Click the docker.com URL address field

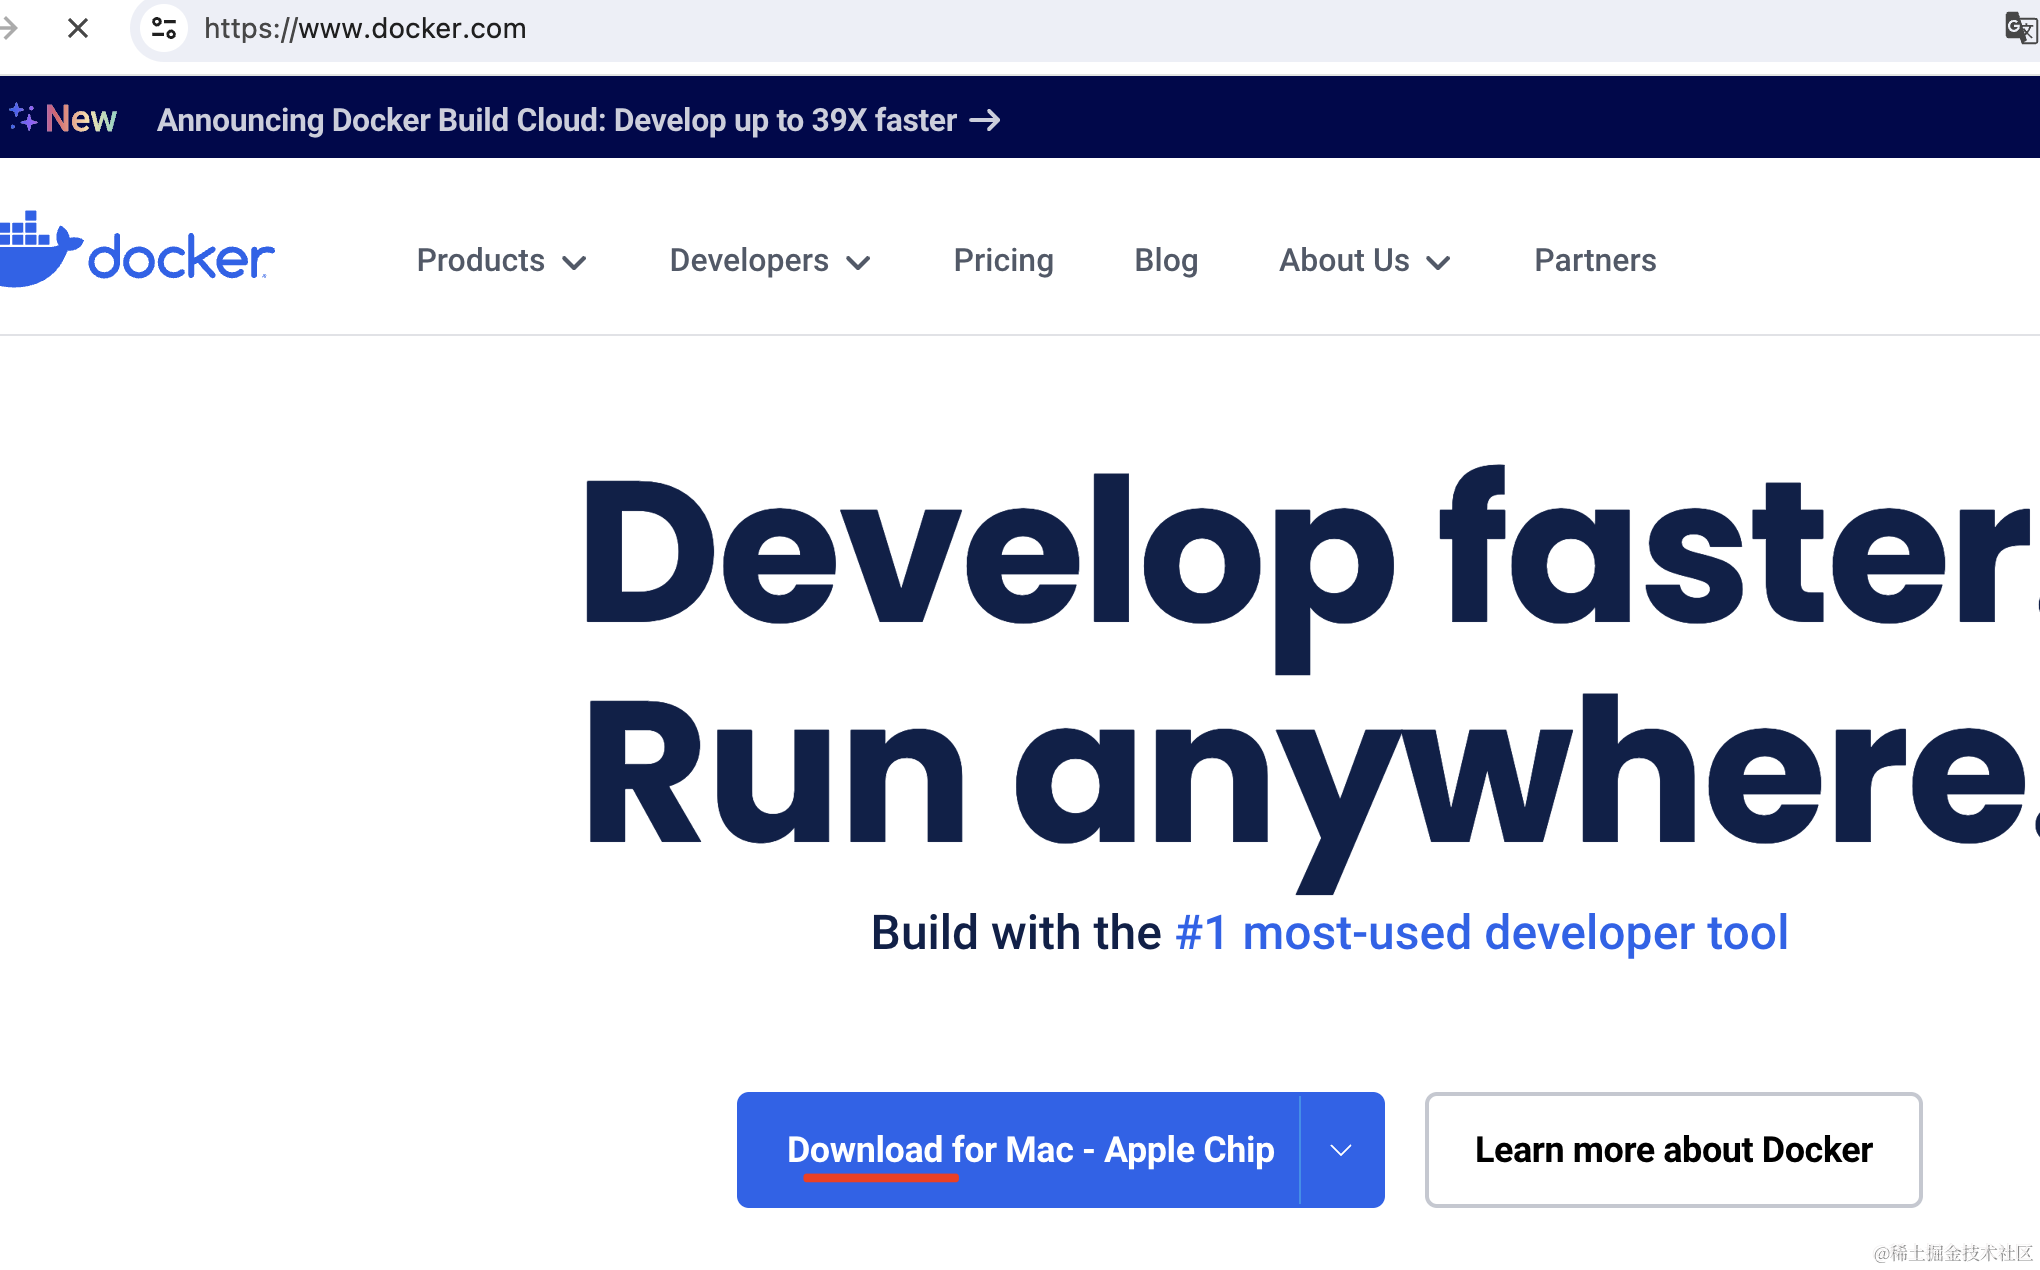click(365, 28)
